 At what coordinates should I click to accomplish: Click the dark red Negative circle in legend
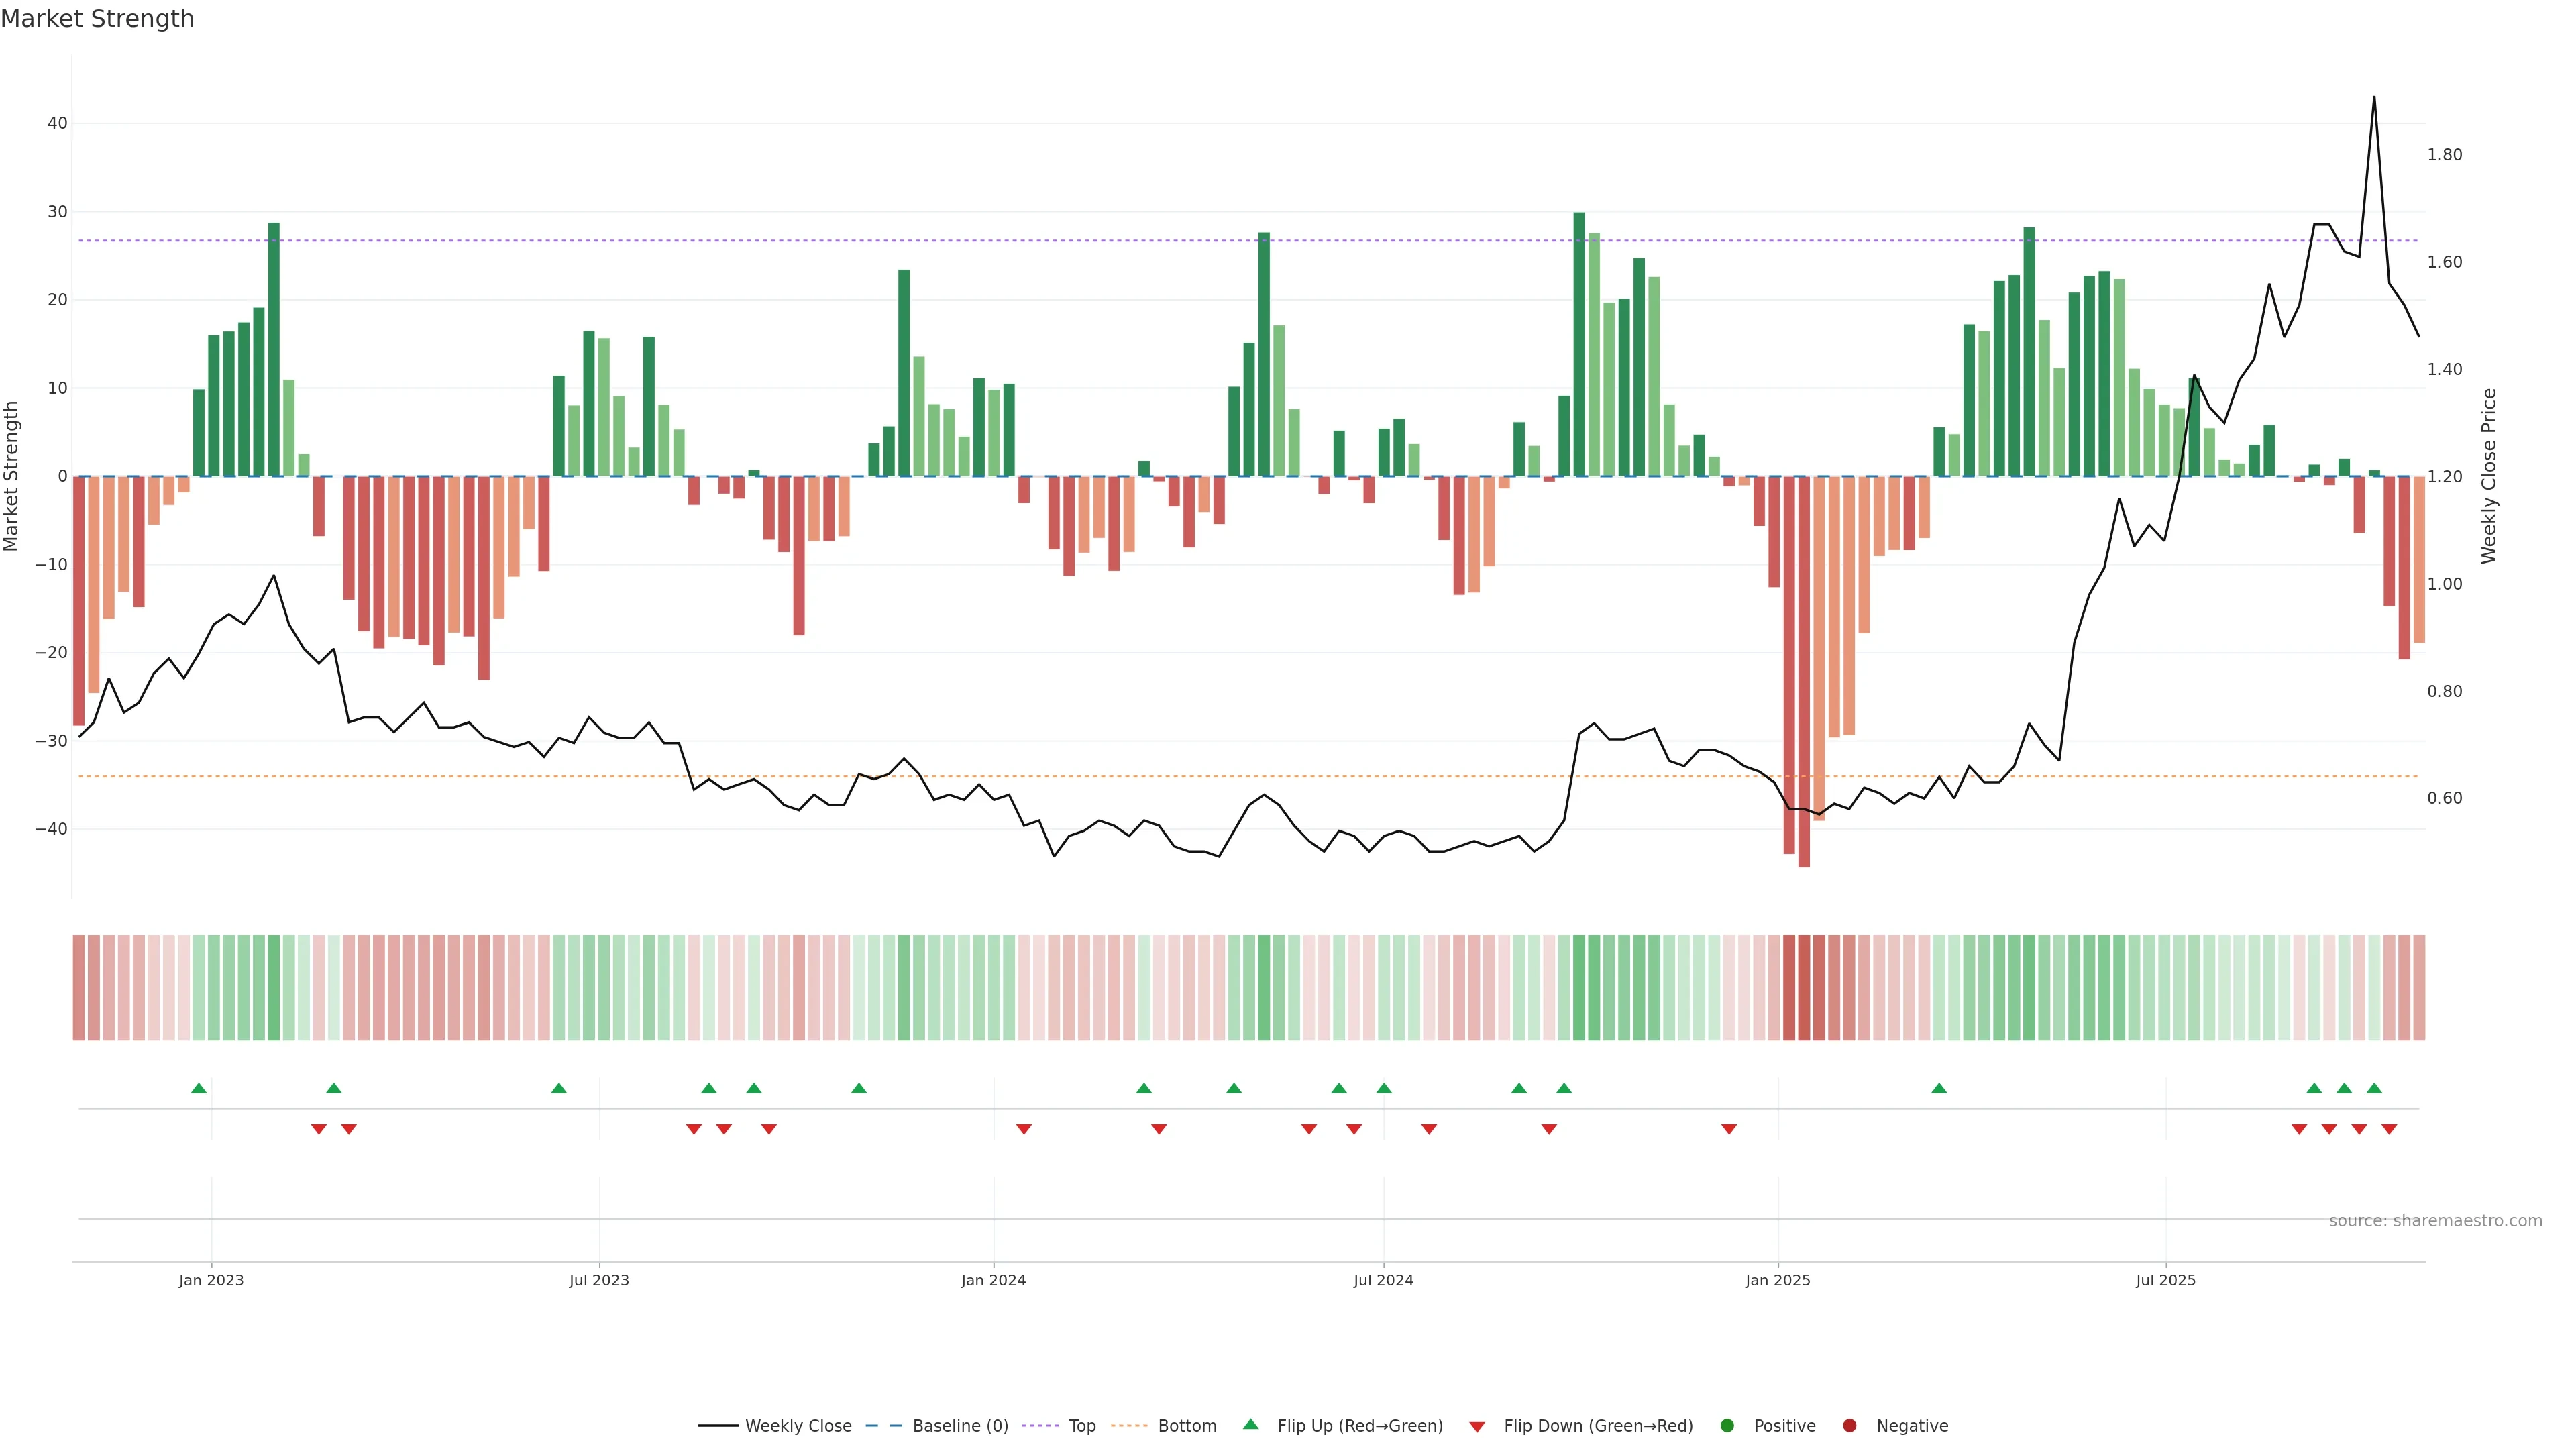click(x=1849, y=1425)
